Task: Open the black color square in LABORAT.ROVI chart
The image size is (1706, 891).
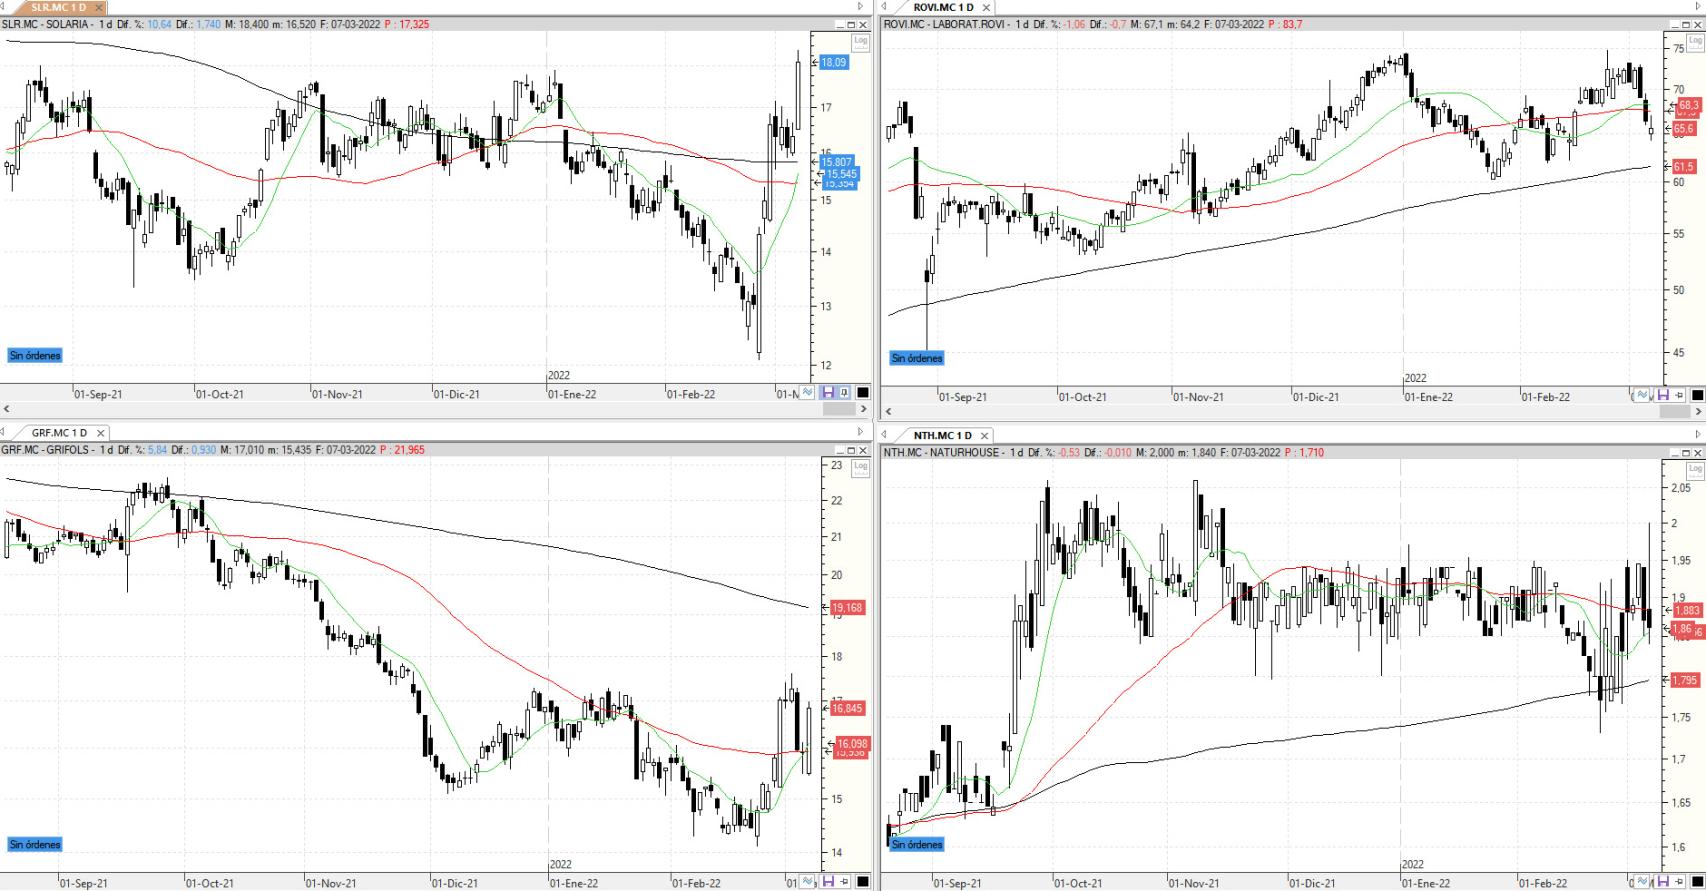Action: tap(1697, 395)
